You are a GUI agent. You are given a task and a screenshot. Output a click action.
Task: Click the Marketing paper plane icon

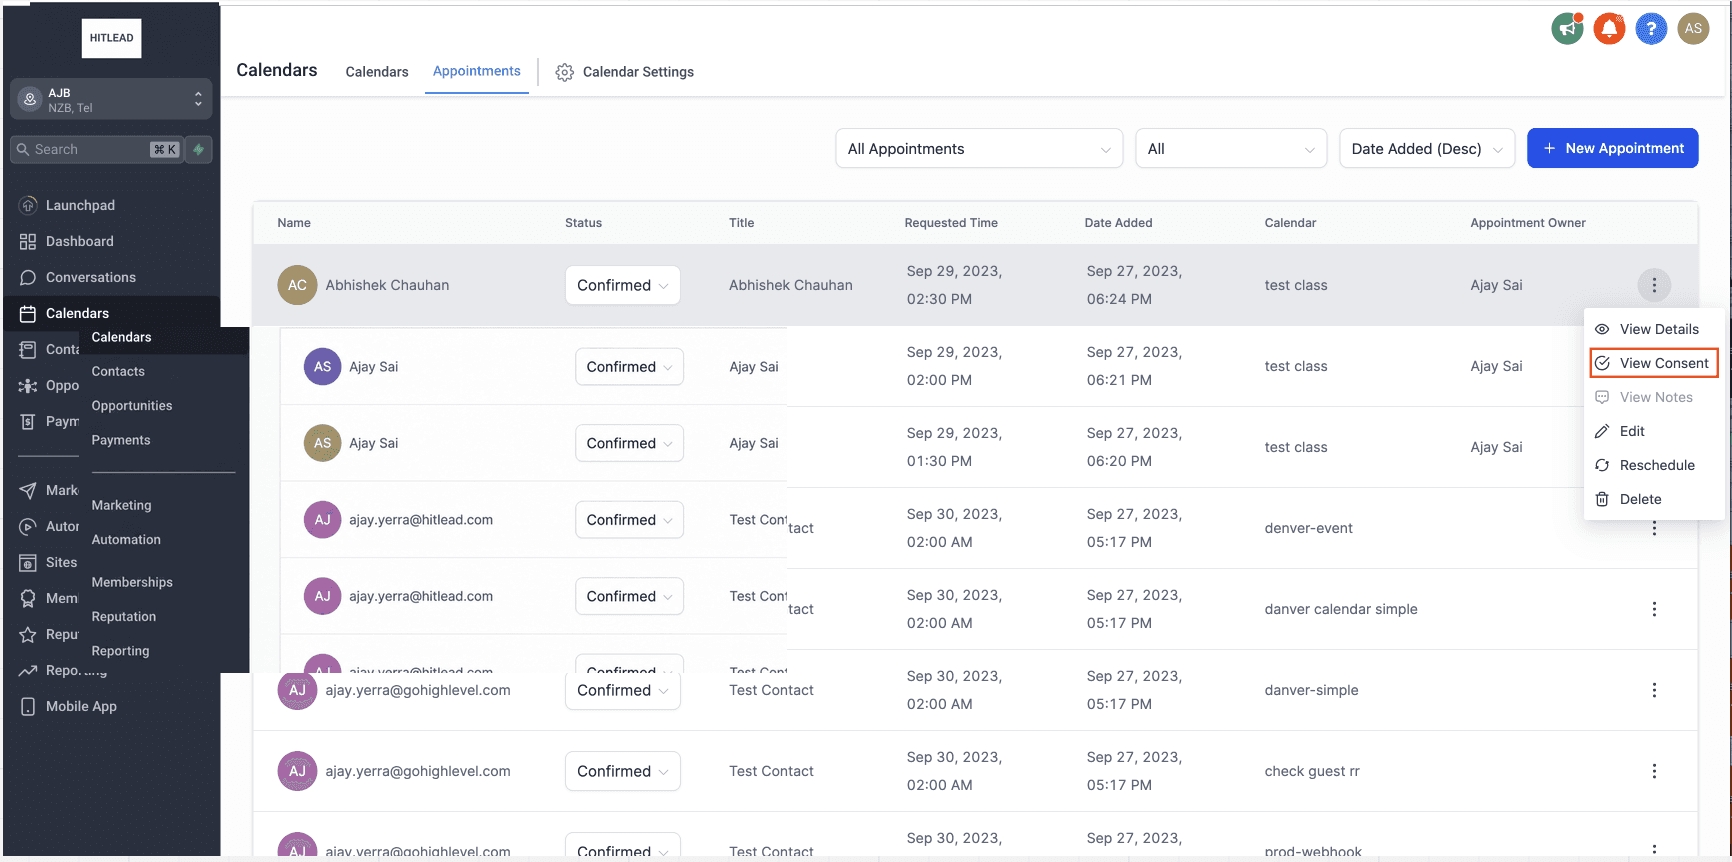[x=28, y=490]
